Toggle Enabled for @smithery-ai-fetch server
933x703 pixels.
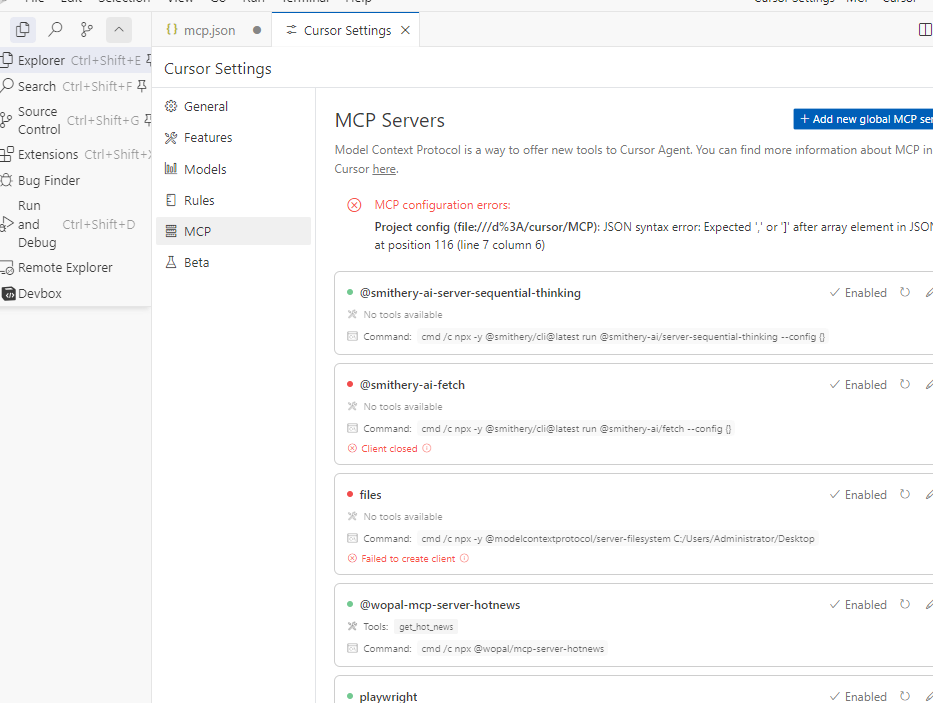tap(858, 385)
